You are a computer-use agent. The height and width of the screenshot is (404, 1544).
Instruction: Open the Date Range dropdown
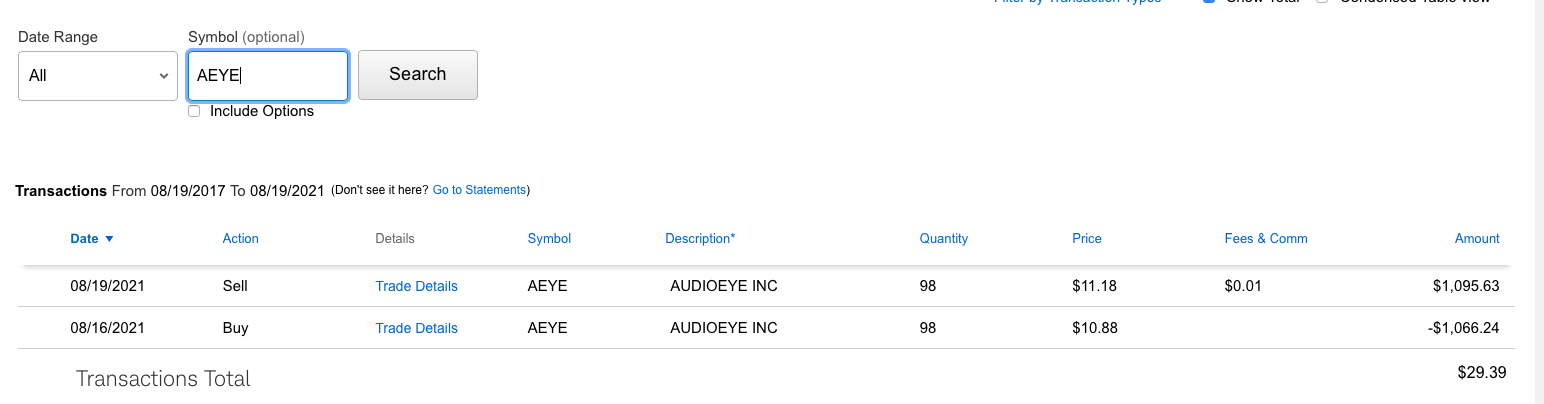[x=98, y=76]
